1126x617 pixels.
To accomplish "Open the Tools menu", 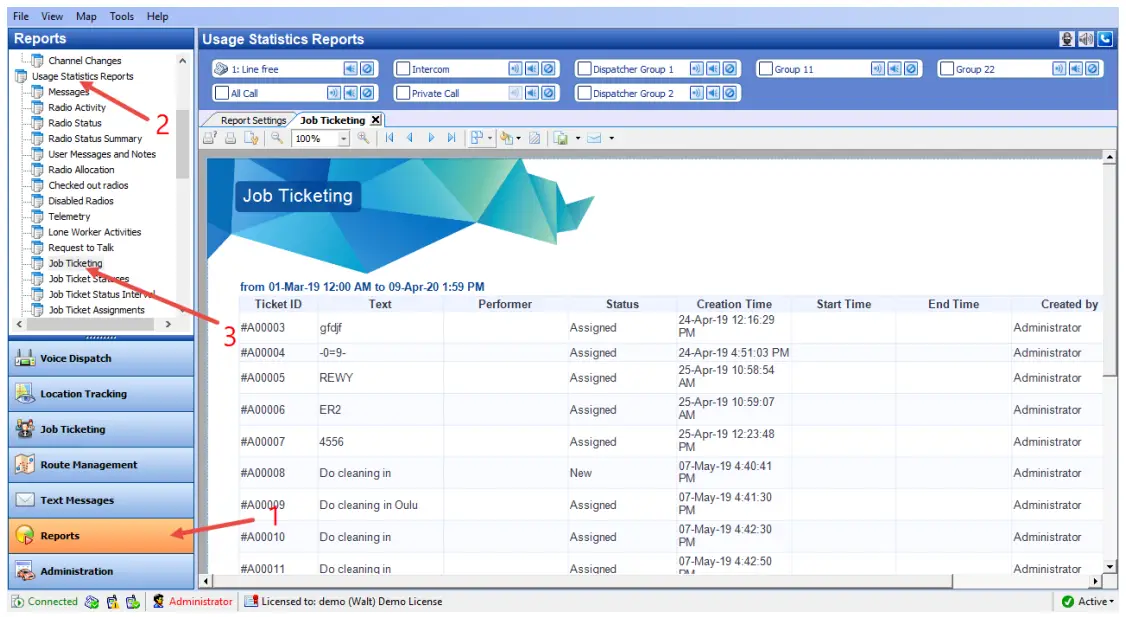I will click(x=121, y=15).
